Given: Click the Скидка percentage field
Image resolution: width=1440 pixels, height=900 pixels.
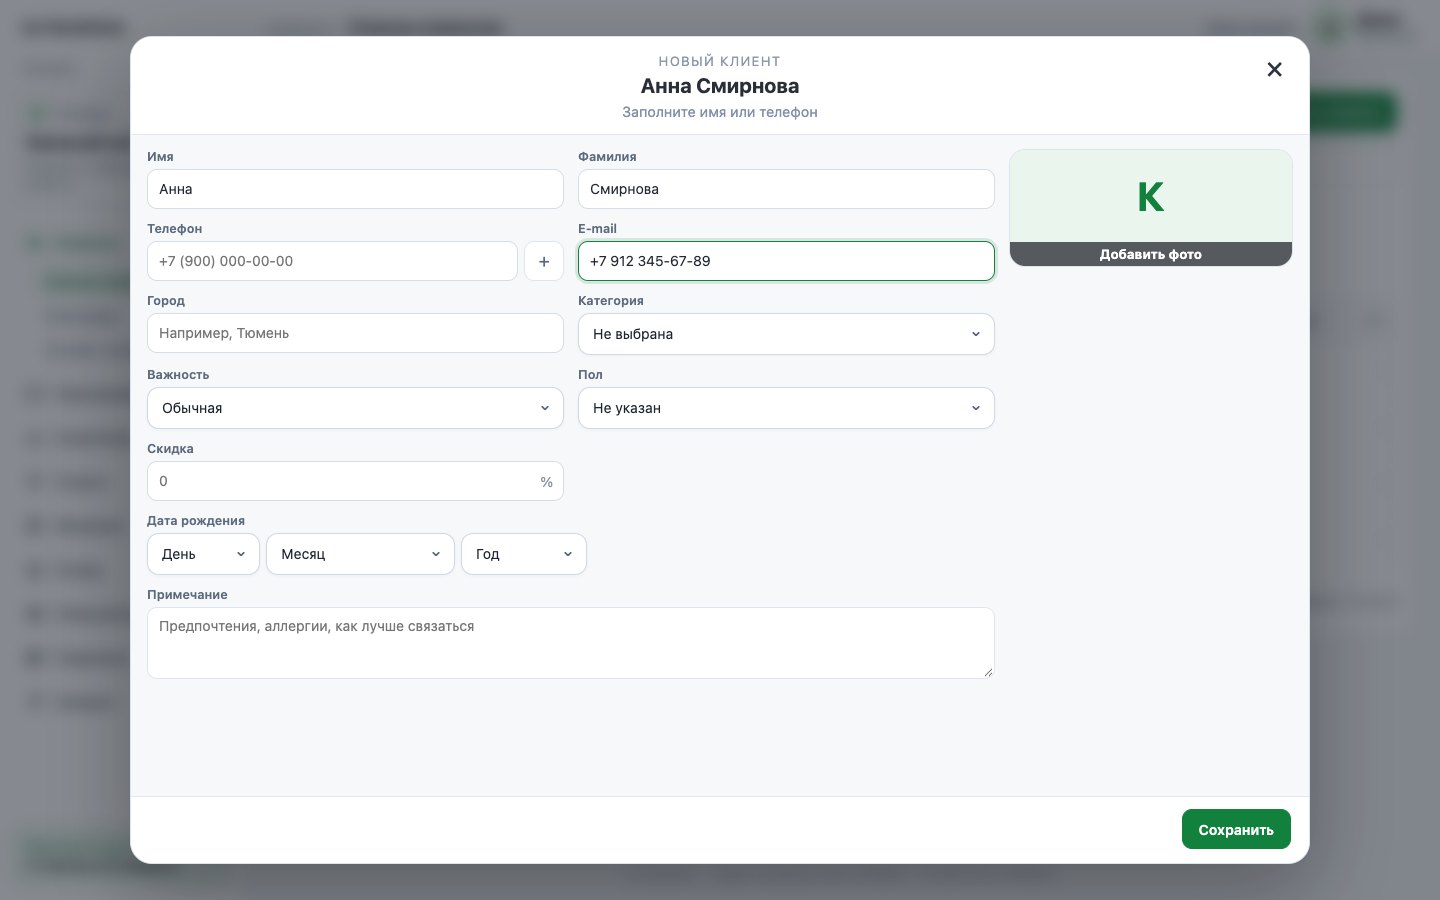Looking at the screenshot, I should click(355, 481).
